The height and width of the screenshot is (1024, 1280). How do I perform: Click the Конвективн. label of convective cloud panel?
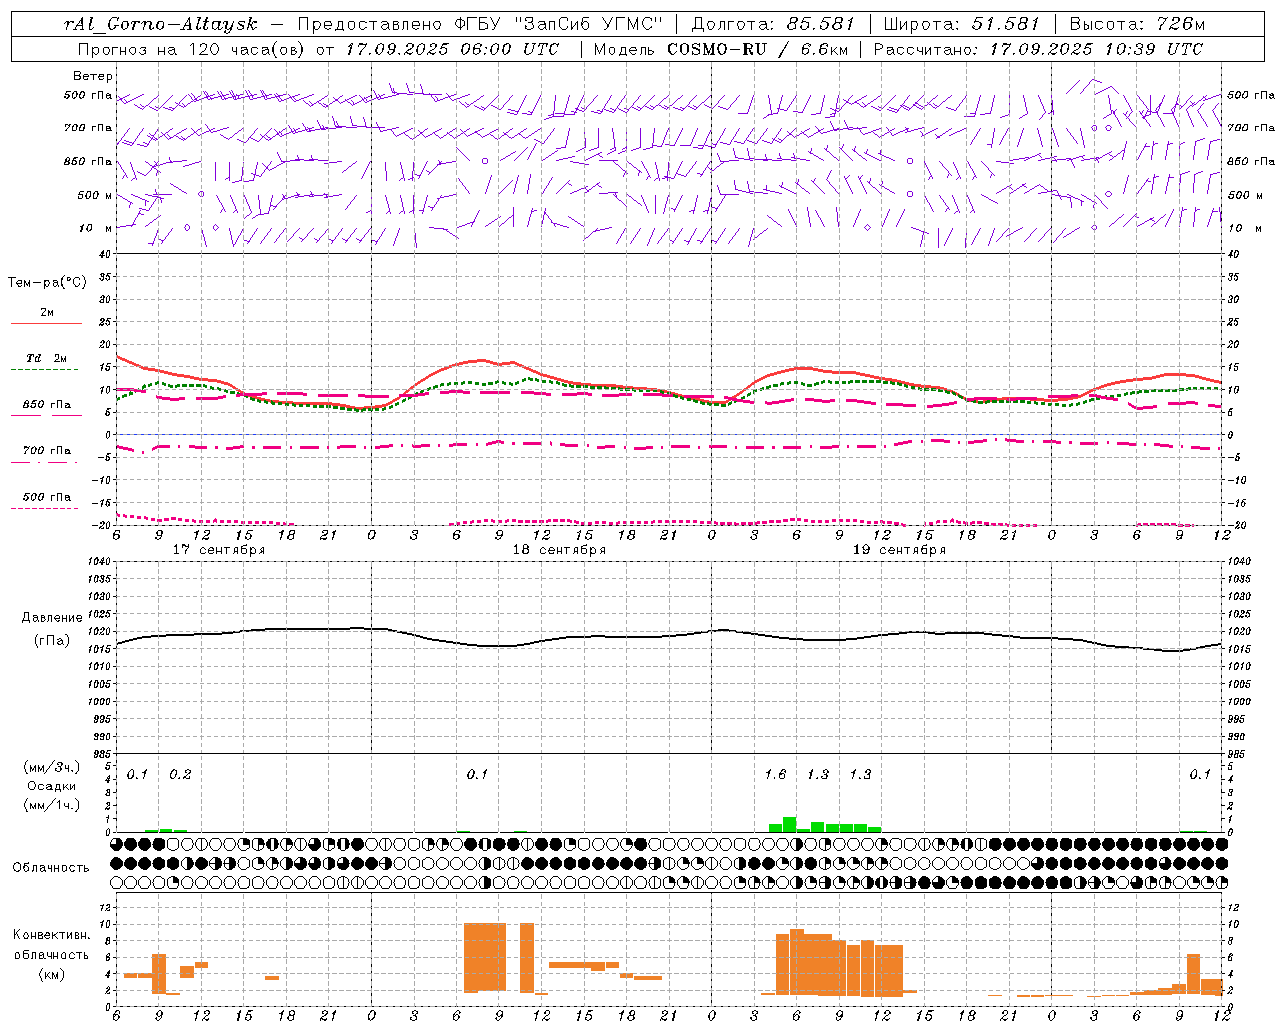point(51,935)
